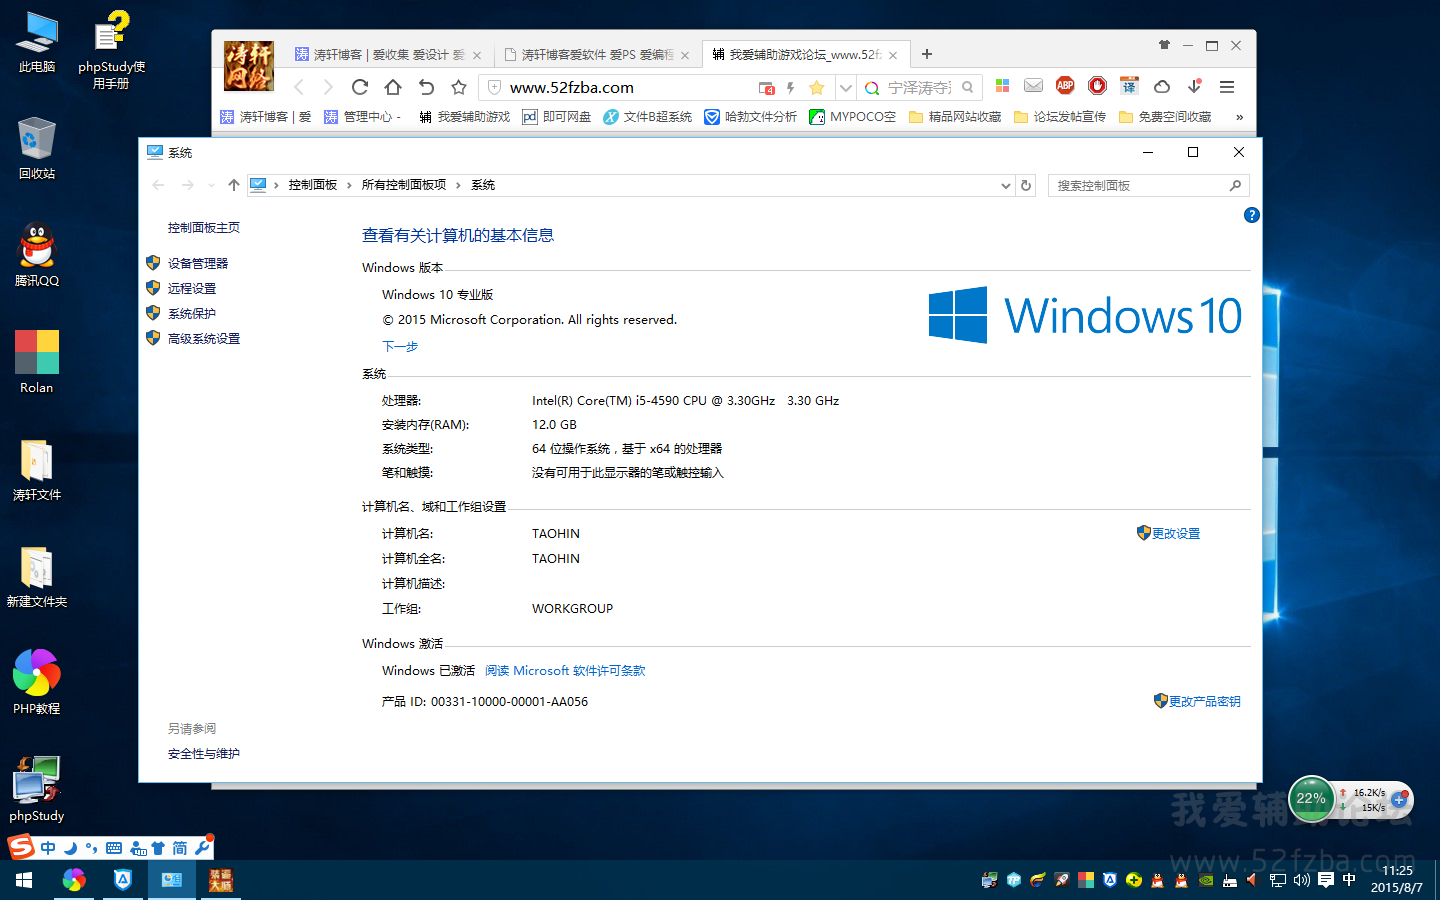Expand the chevron after 控制面板 breadcrumb
This screenshot has width=1440, height=900.
349,185
